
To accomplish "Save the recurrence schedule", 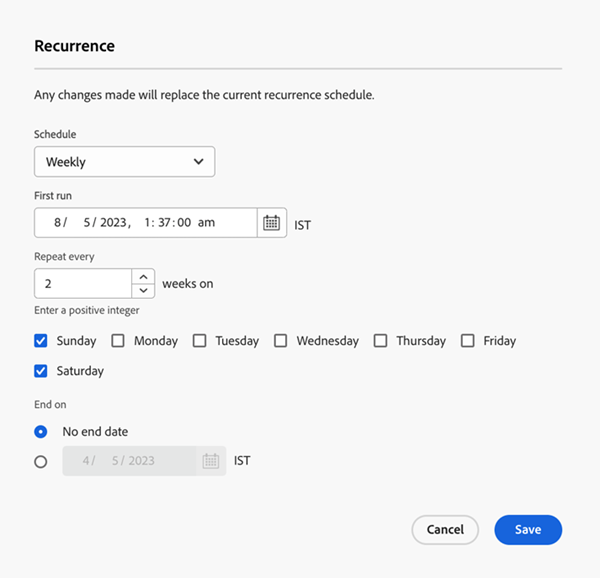I will (x=527, y=530).
